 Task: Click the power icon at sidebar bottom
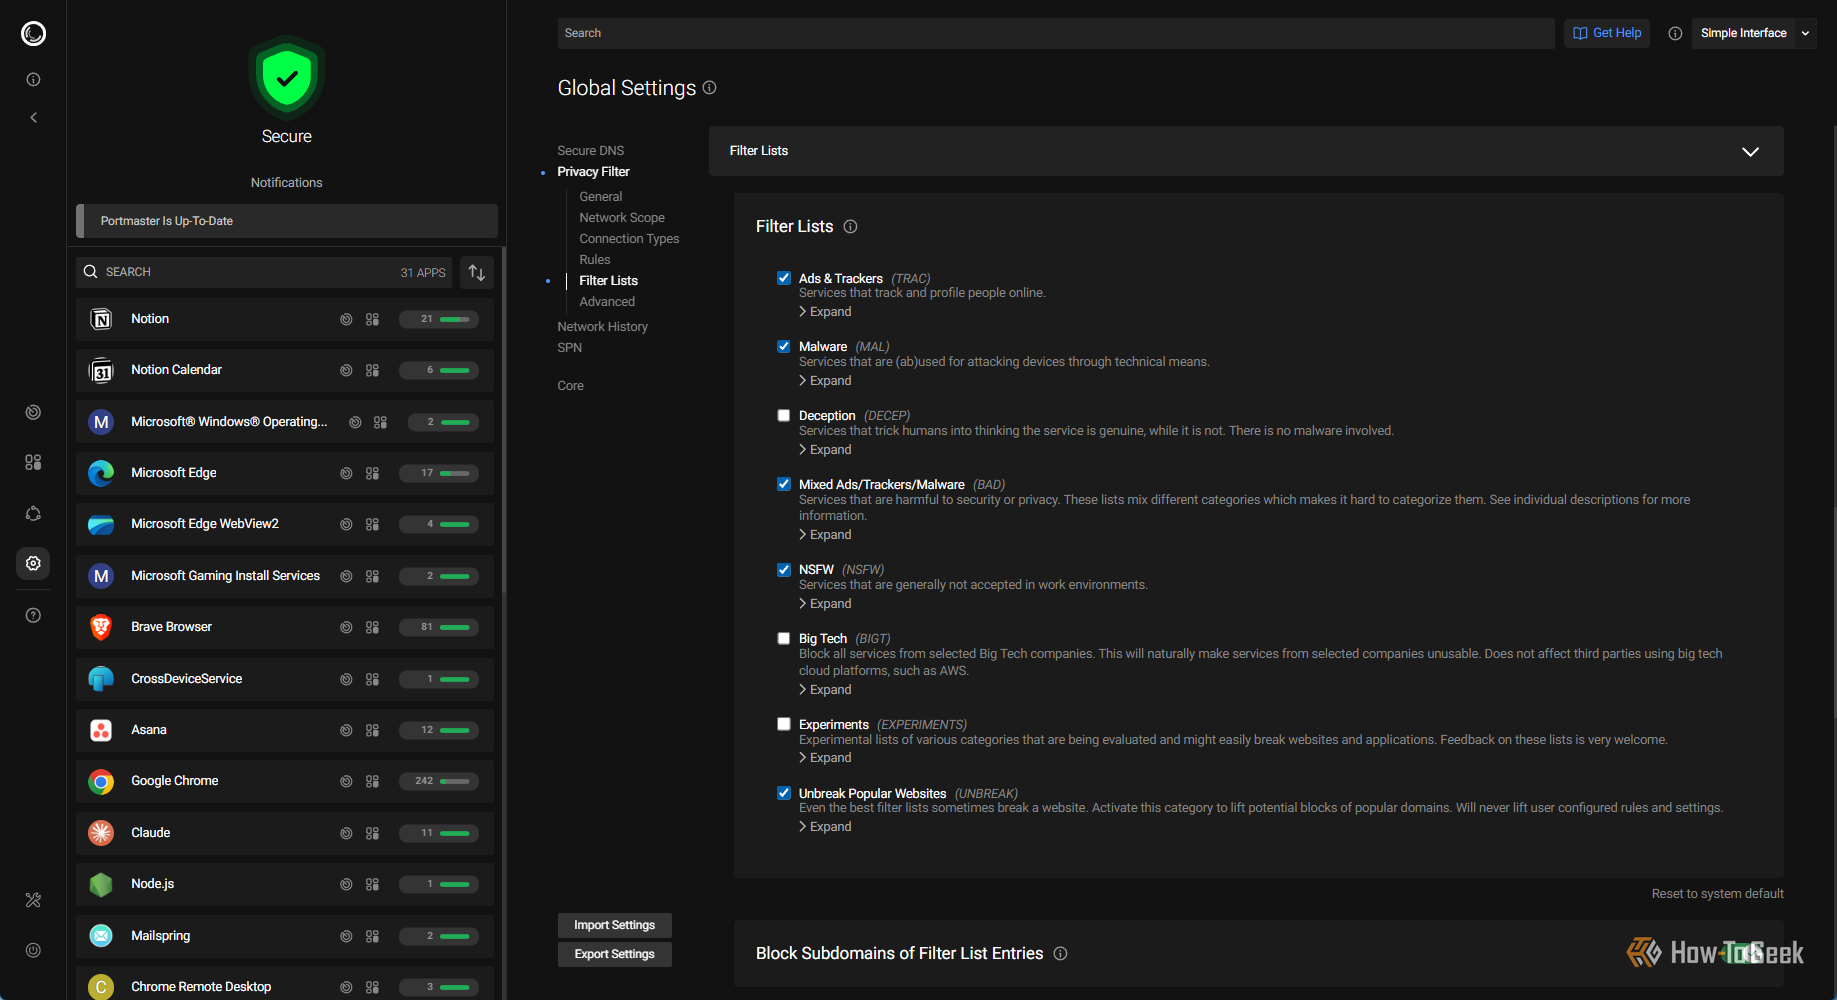pos(33,950)
